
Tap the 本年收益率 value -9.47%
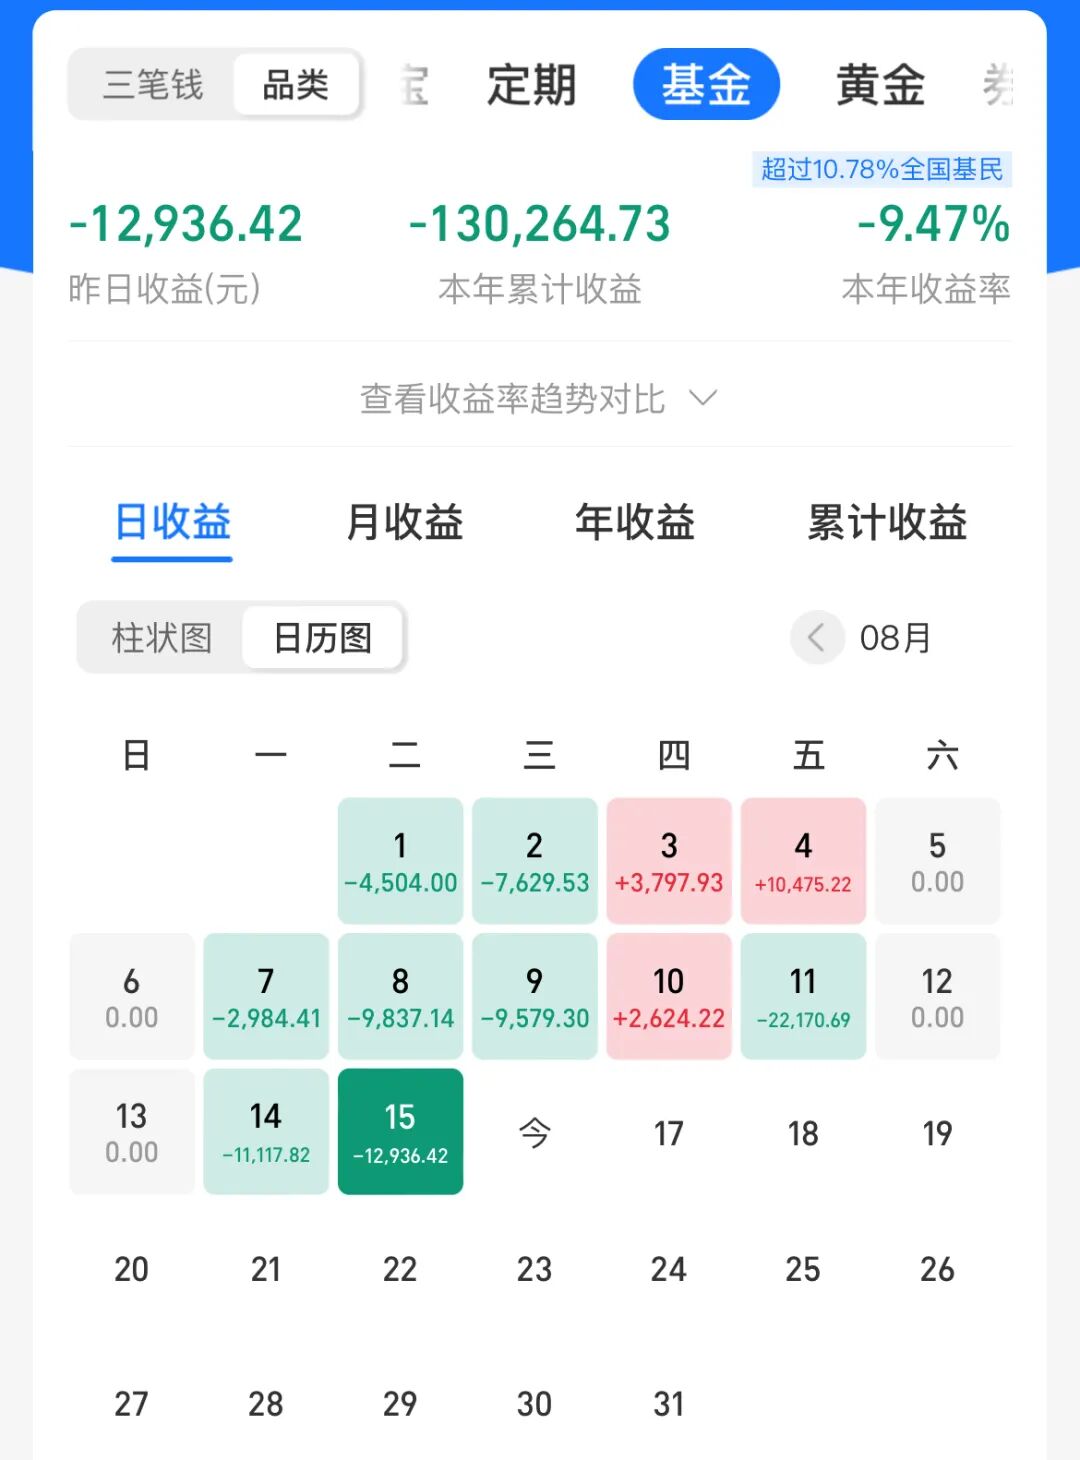click(x=934, y=224)
